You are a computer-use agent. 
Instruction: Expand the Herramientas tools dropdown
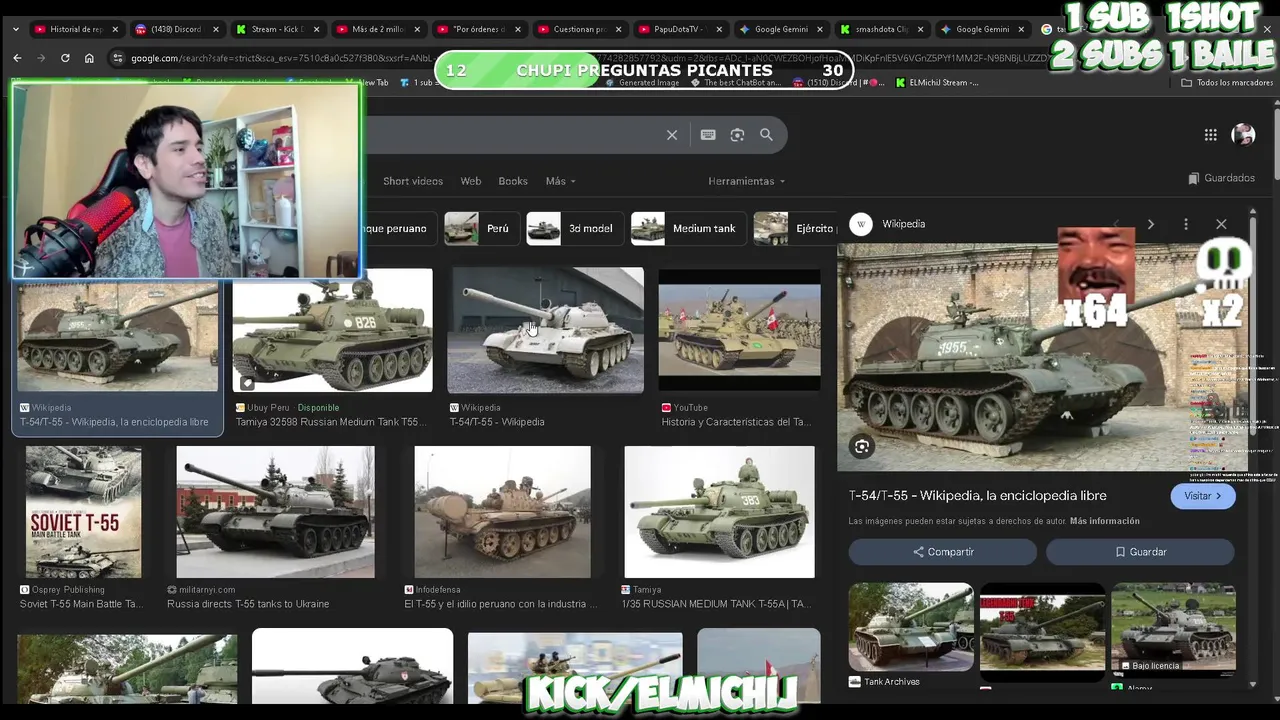tap(746, 181)
